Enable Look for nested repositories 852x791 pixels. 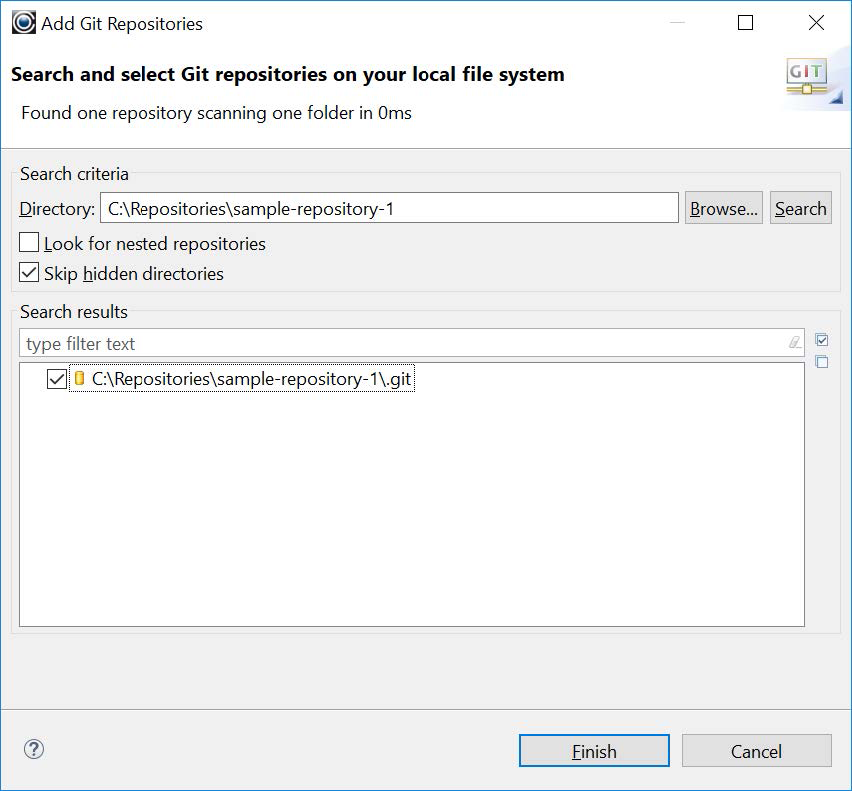tap(30, 243)
